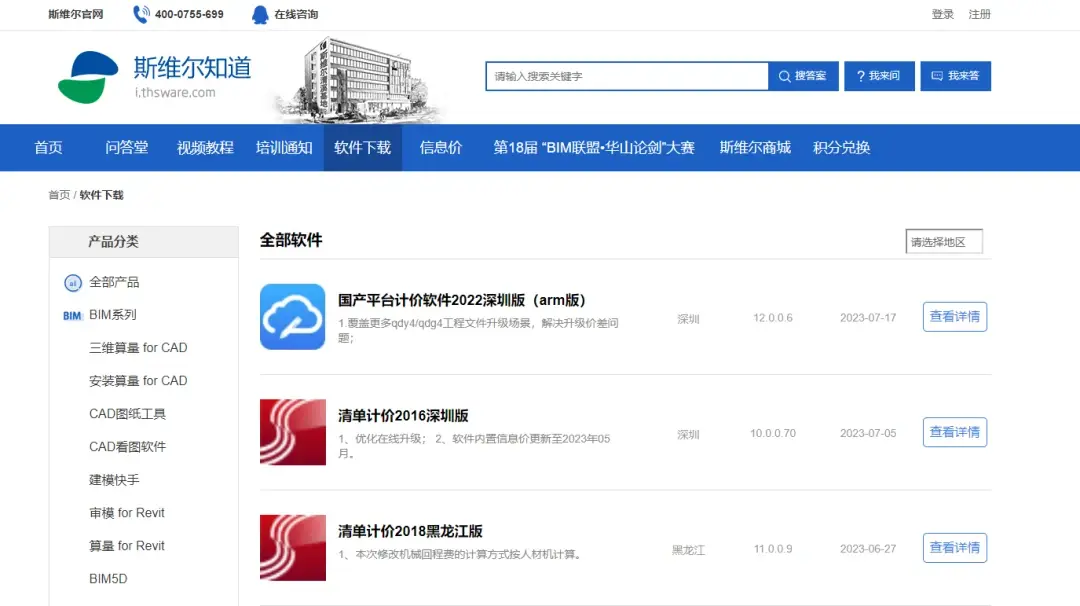
Task: Open the blue cloud software icon
Action: (293, 317)
